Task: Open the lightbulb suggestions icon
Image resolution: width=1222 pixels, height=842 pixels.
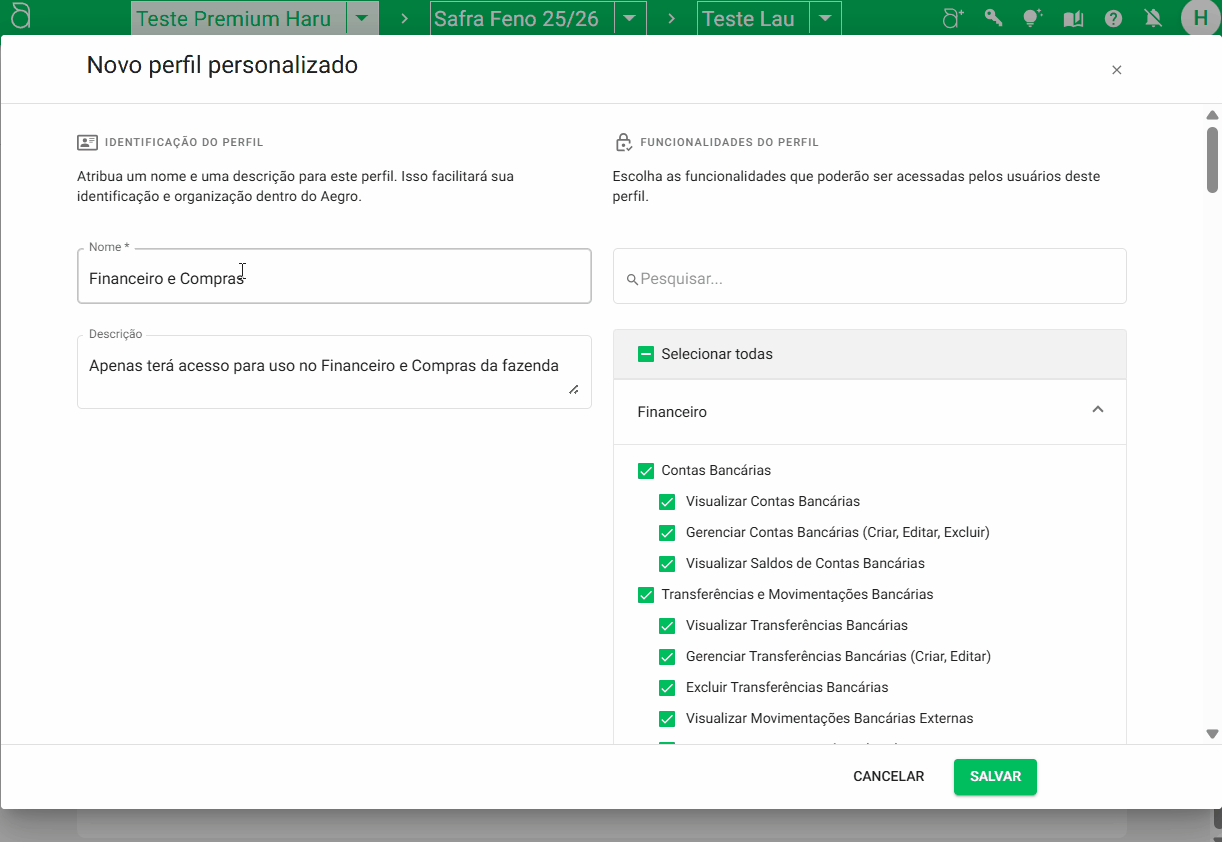Action: [1033, 18]
